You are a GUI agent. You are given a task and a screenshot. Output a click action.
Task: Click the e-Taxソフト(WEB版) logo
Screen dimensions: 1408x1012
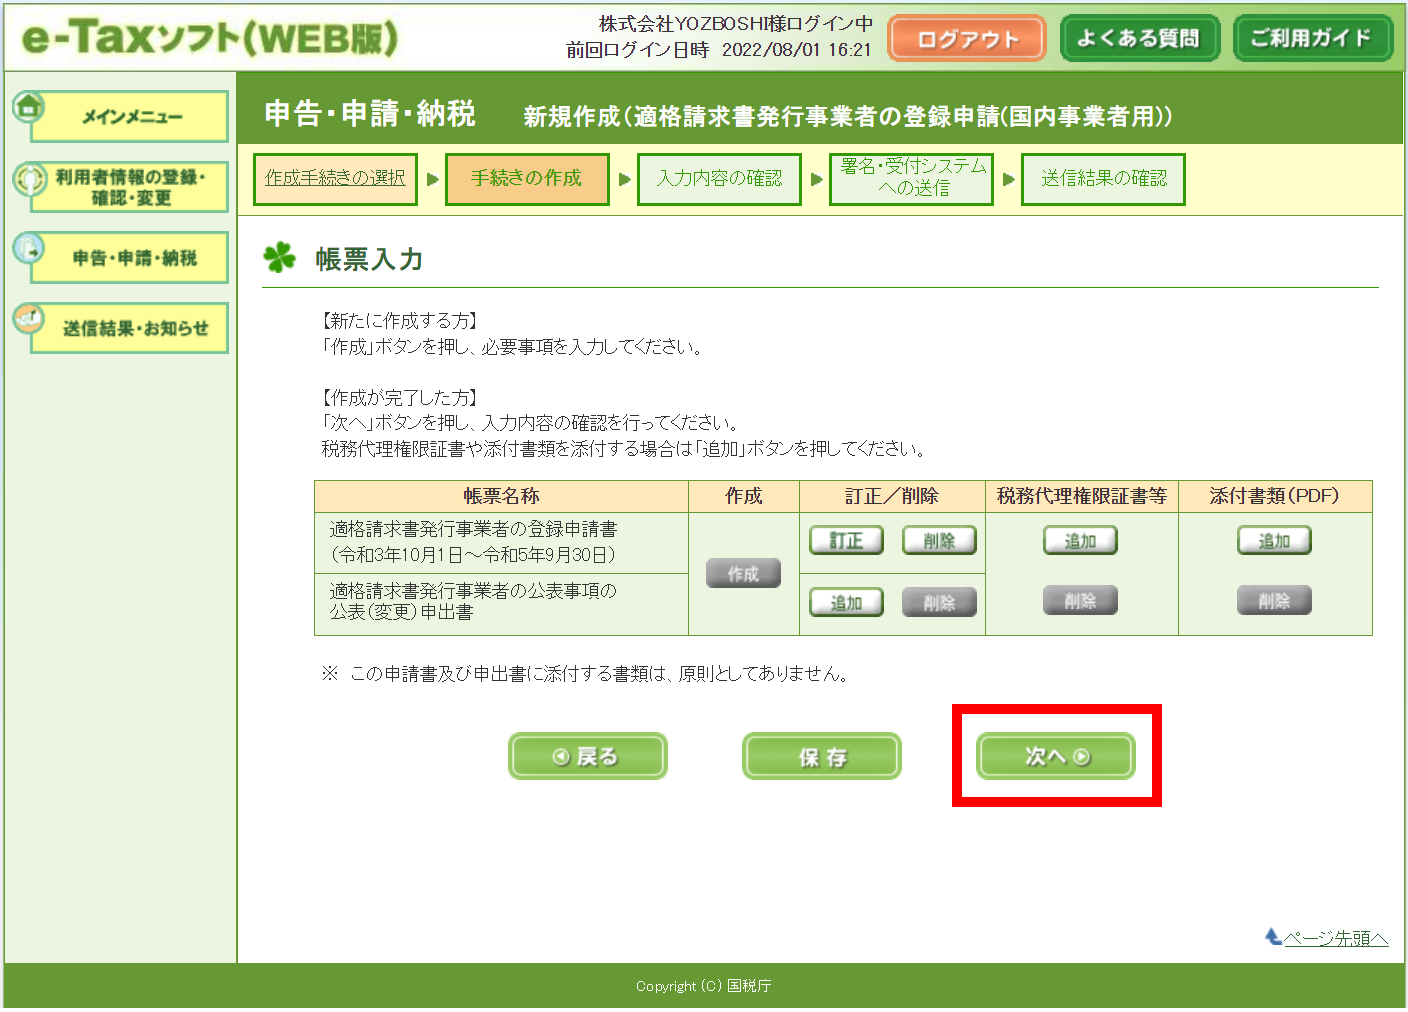(210, 38)
